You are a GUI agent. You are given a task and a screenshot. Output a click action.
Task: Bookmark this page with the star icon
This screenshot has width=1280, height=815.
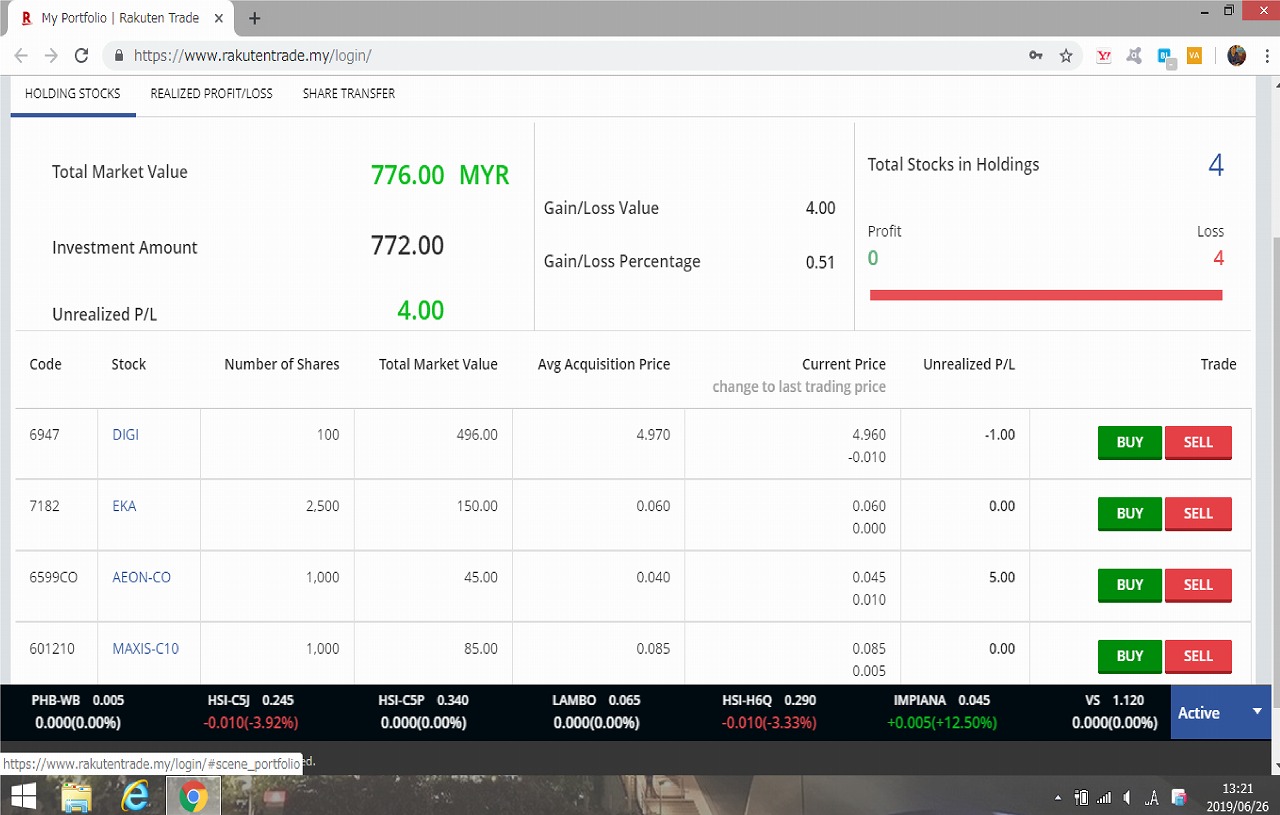(x=1066, y=56)
